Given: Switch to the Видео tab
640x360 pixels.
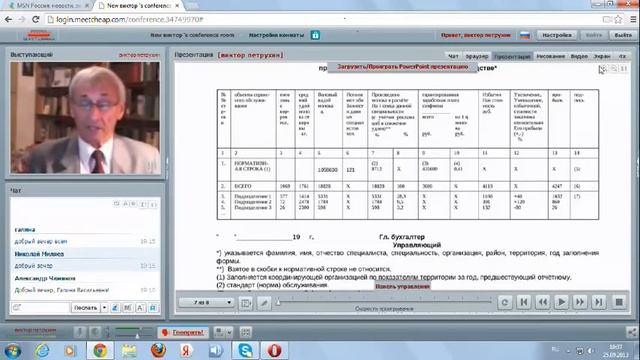Looking at the screenshot, I should click(x=579, y=56).
